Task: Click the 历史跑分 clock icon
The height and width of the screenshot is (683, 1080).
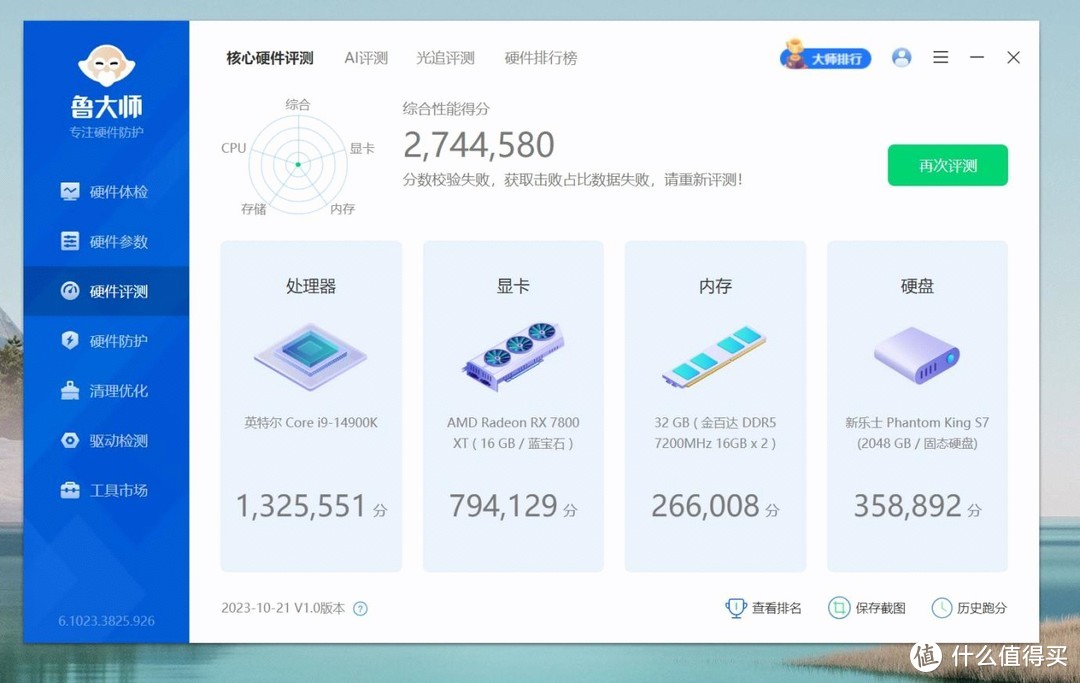Action: [x=942, y=608]
